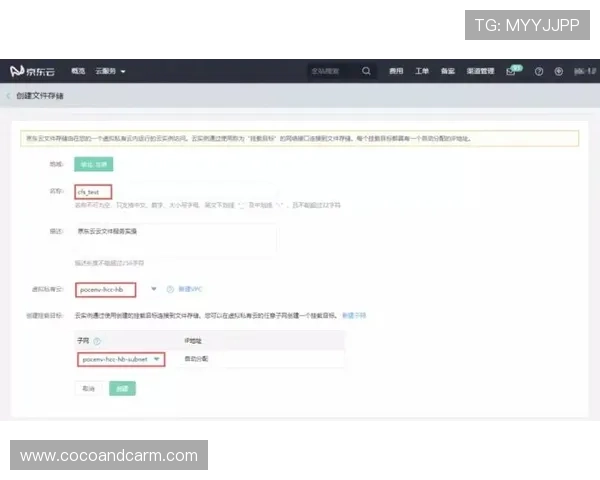
Task: Click the 自动分配 IP address cell
Action: pos(196,359)
